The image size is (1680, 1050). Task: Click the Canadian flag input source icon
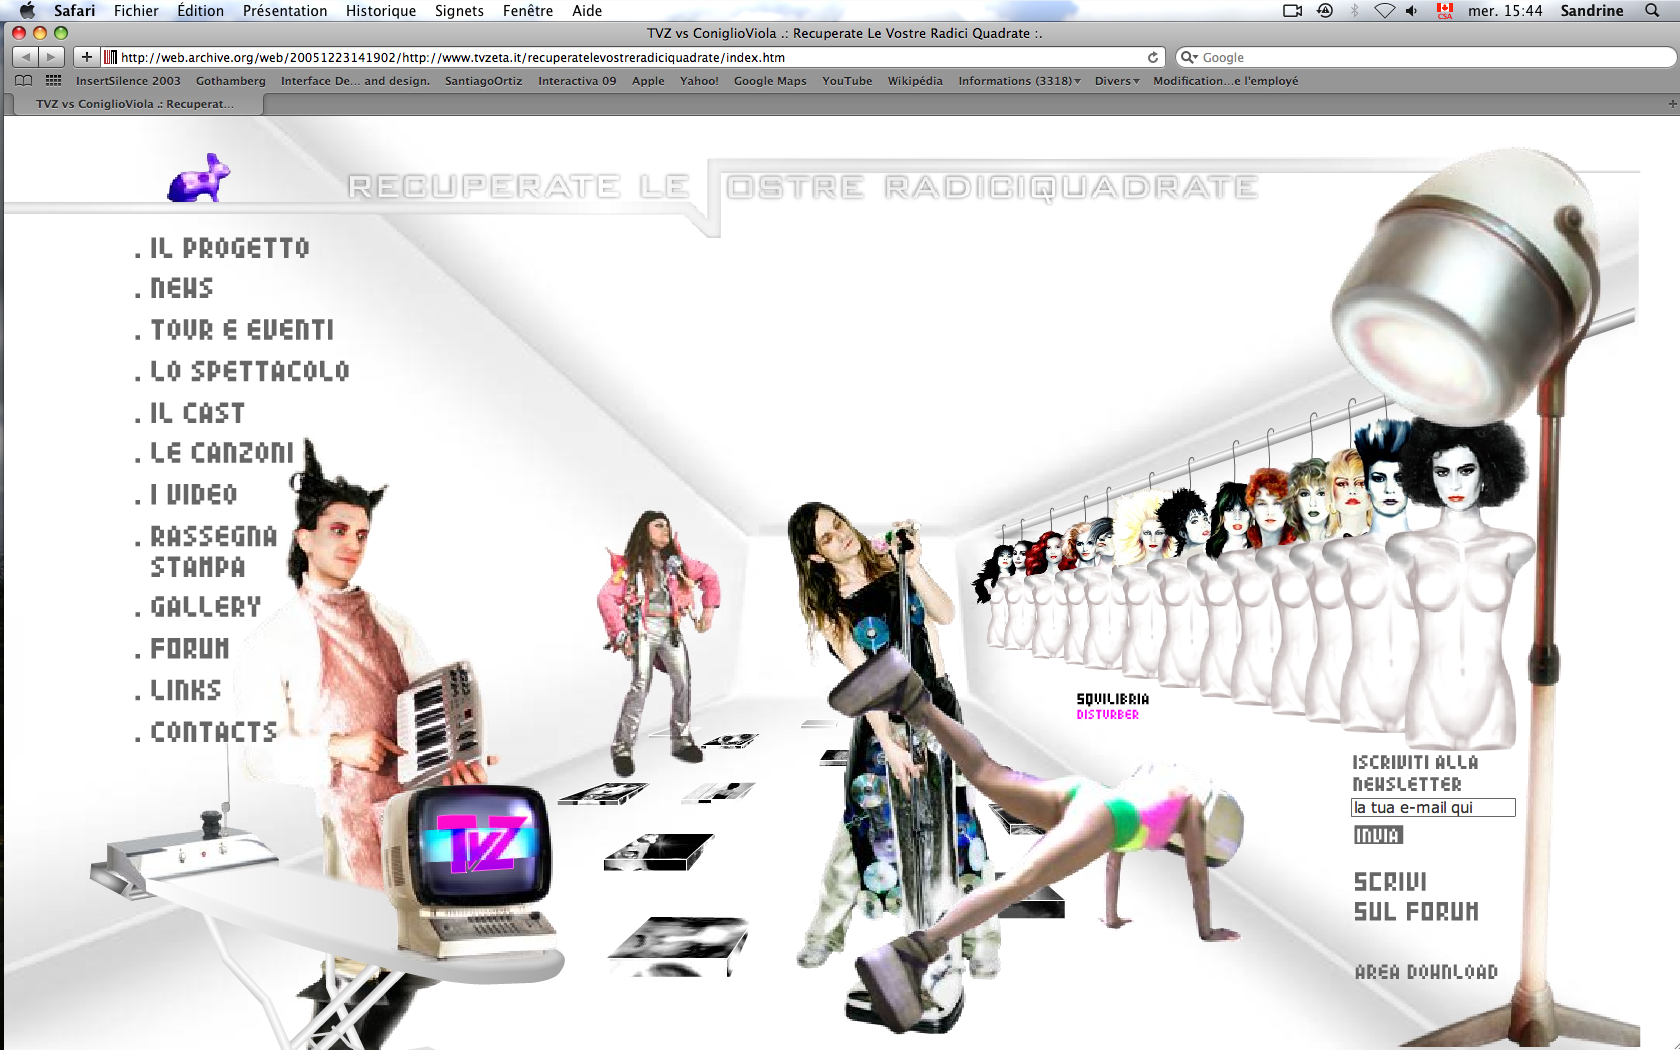click(x=1445, y=10)
